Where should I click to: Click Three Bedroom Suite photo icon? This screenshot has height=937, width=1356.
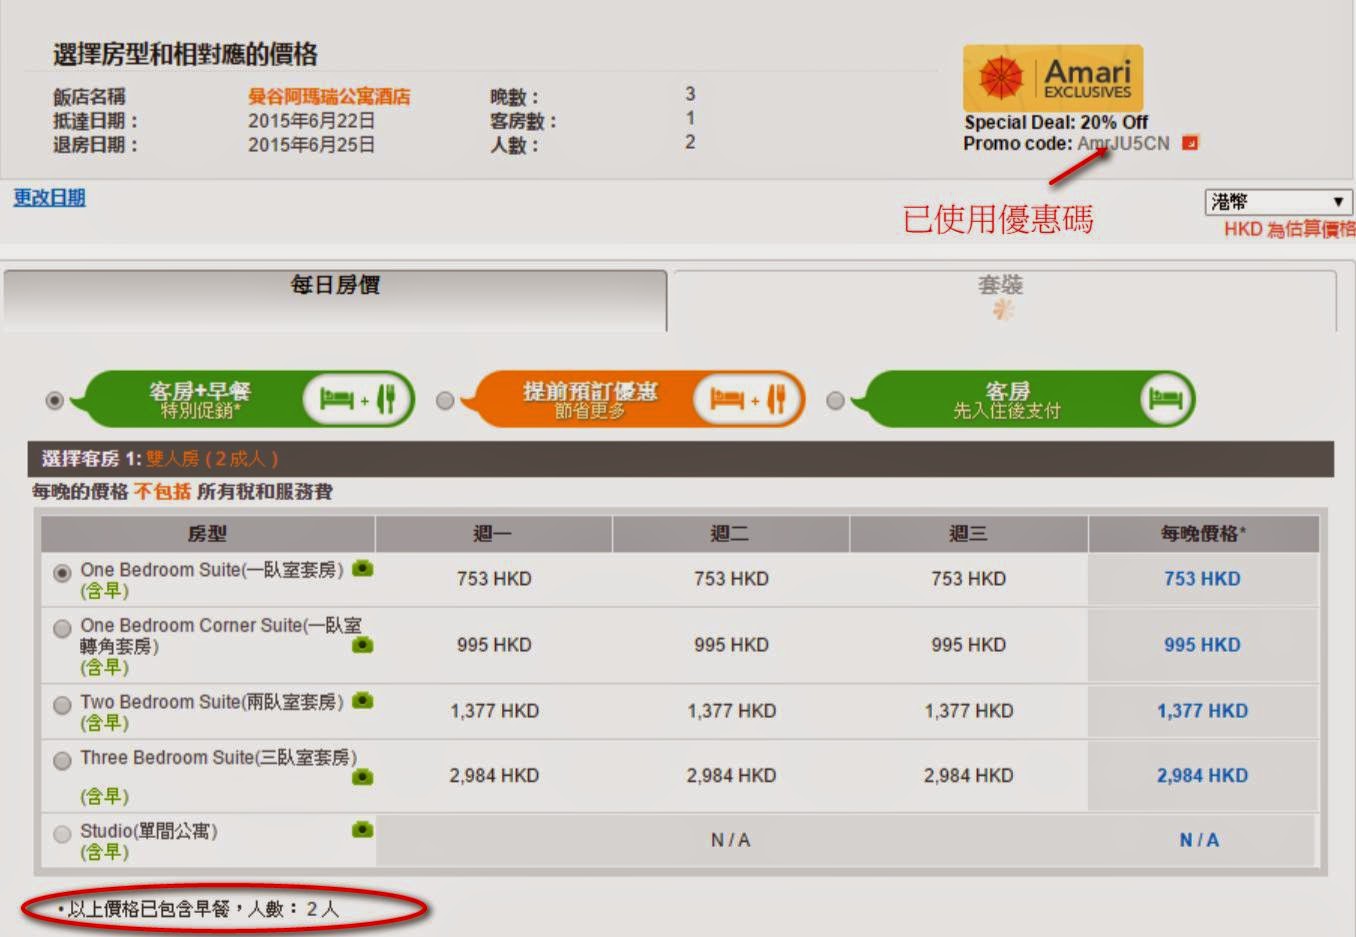coord(363,777)
